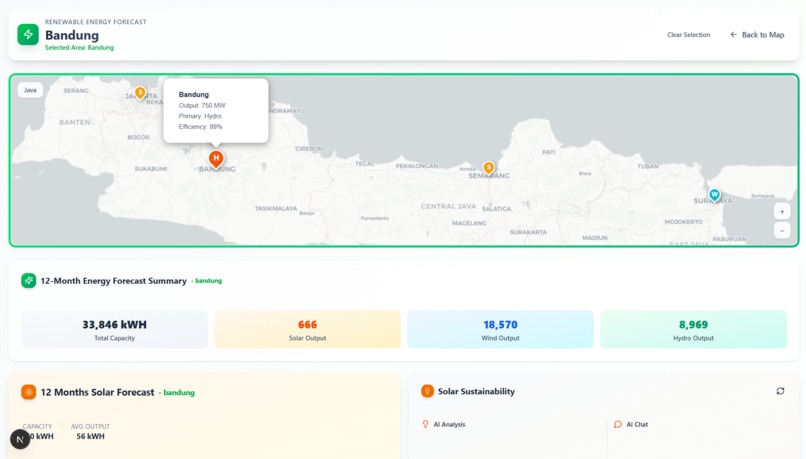Click the TUBAN map label
The height and width of the screenshot is (459, 806).
[x=648, y=166]
